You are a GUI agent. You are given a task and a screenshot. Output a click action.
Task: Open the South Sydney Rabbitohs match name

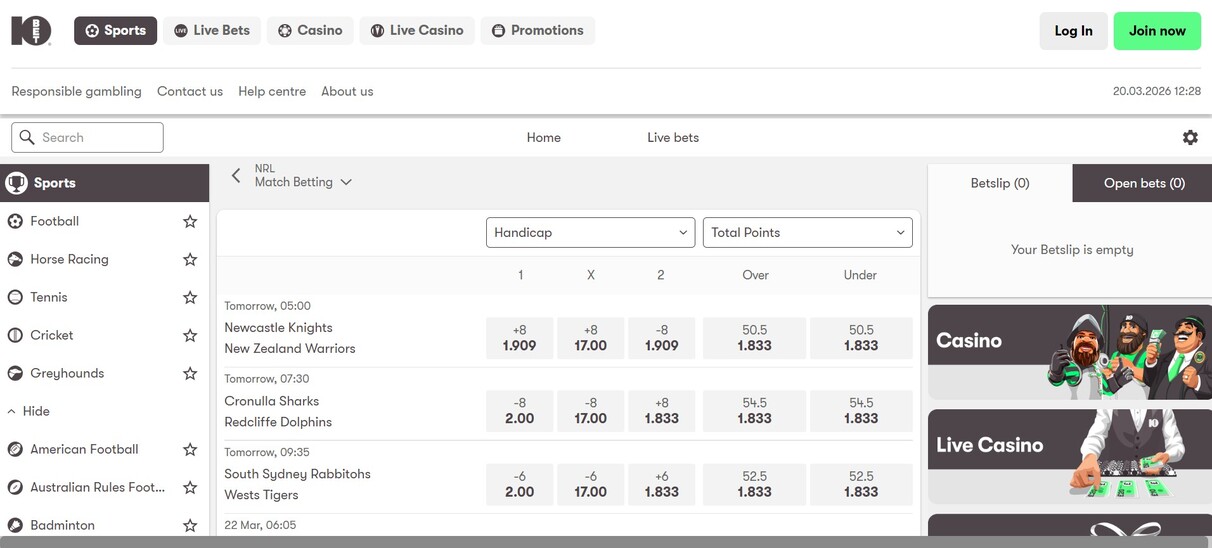(297, 474)
